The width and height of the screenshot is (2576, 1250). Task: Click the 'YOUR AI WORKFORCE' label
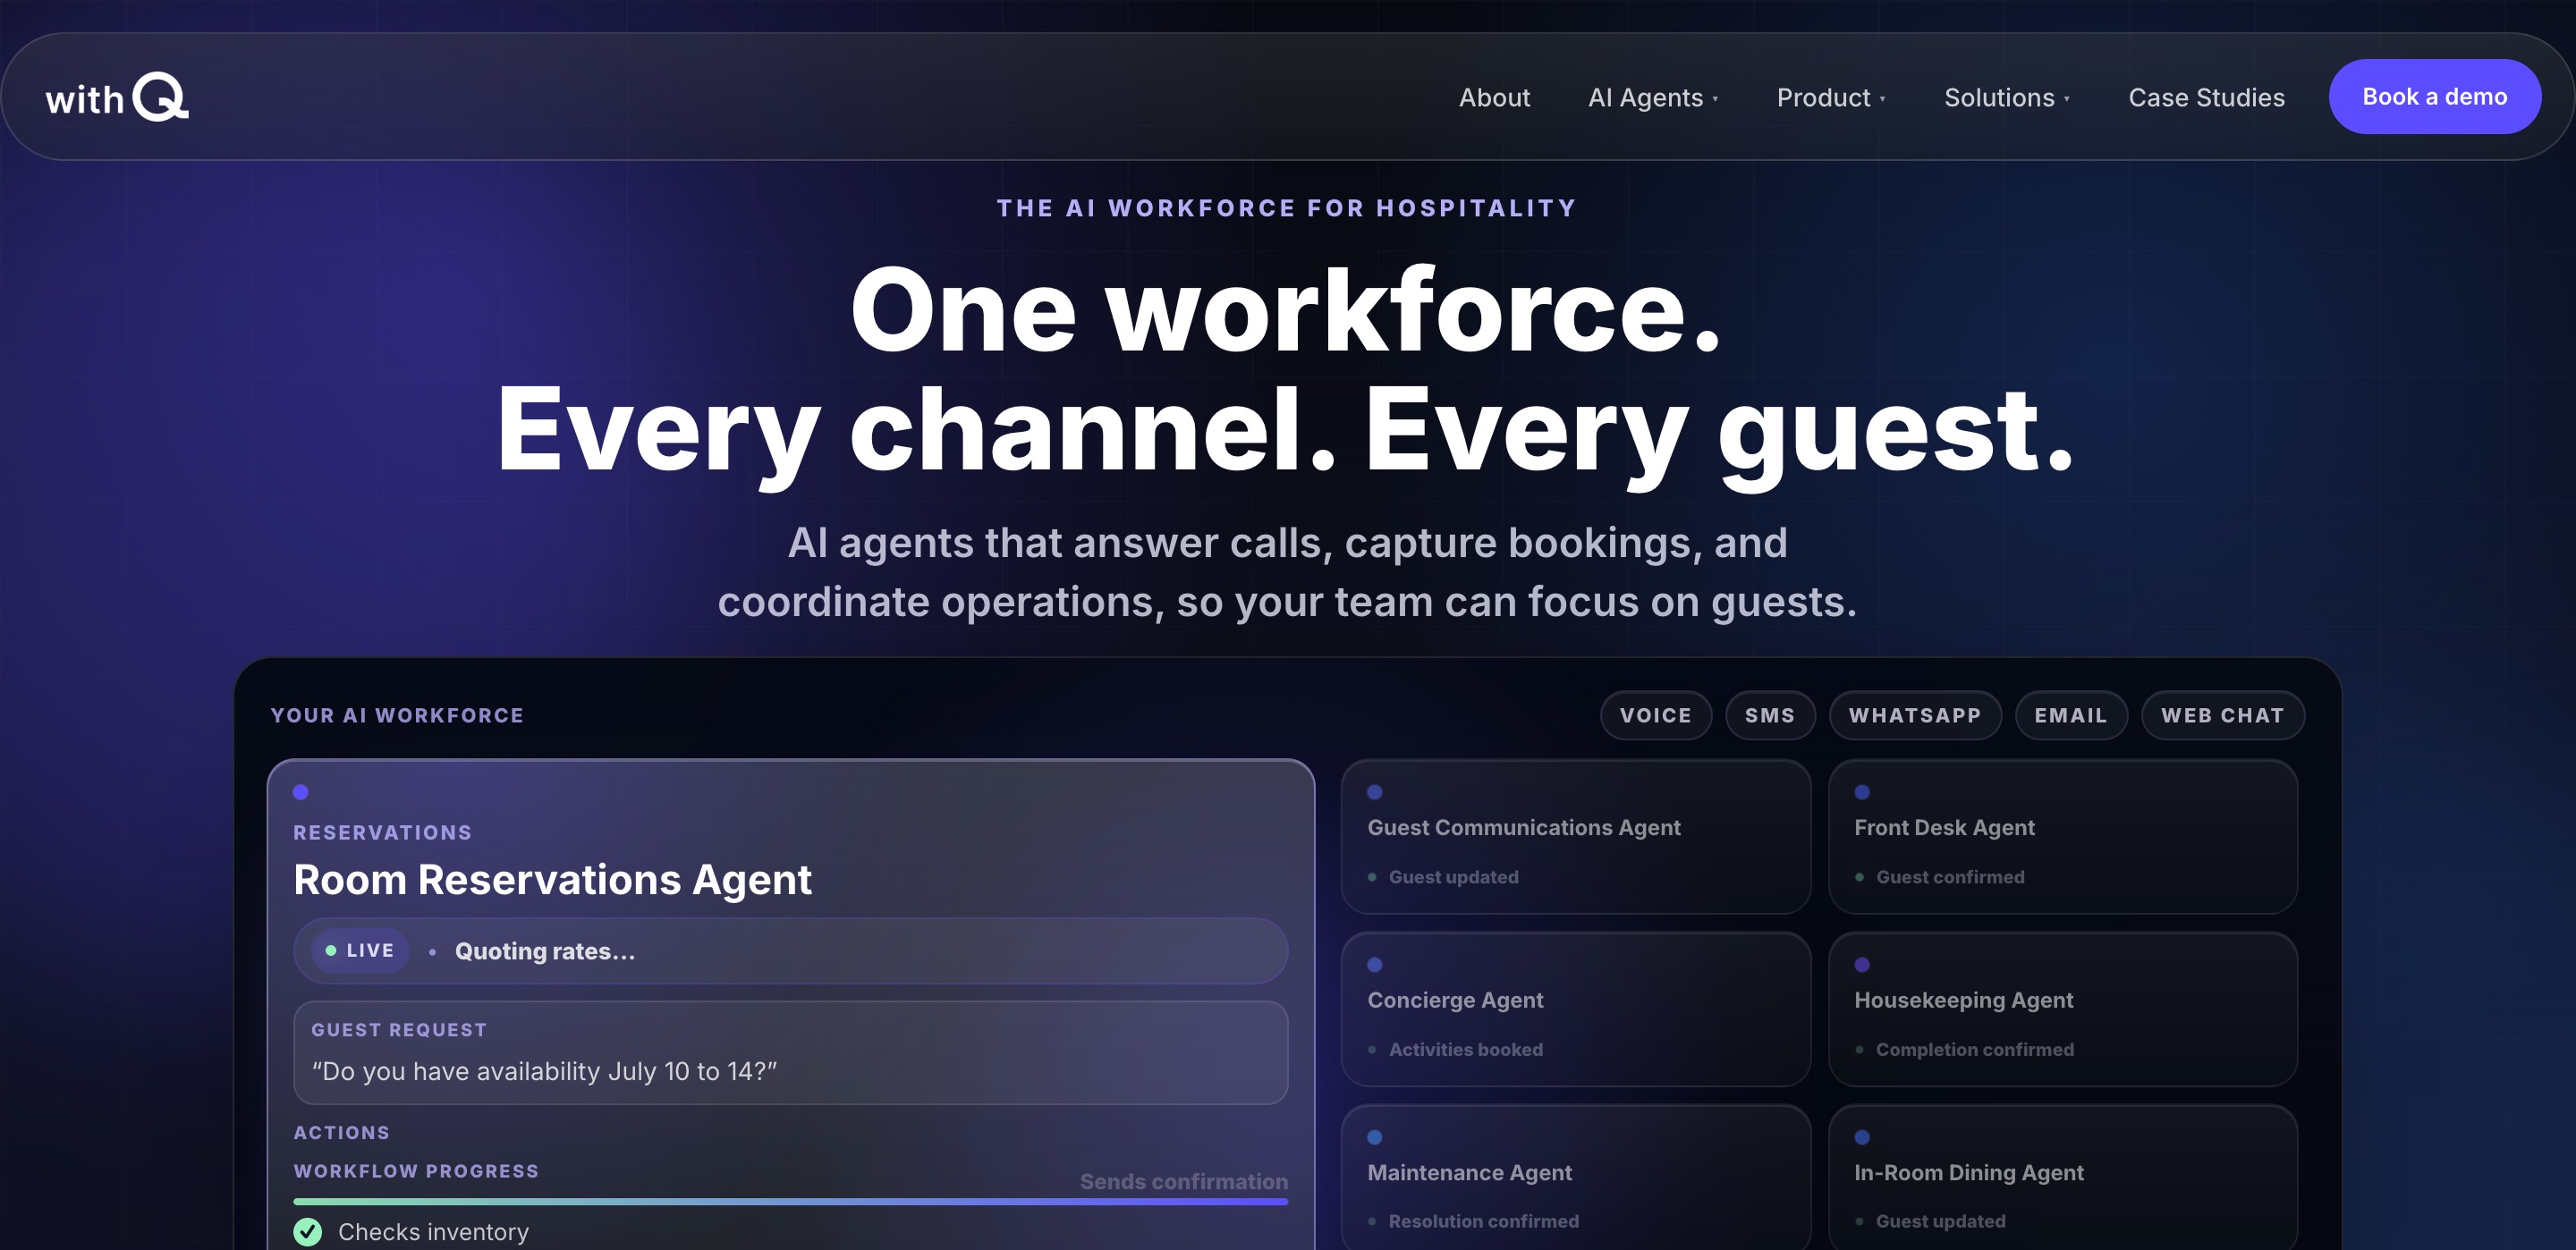click(x=397, y=716)
